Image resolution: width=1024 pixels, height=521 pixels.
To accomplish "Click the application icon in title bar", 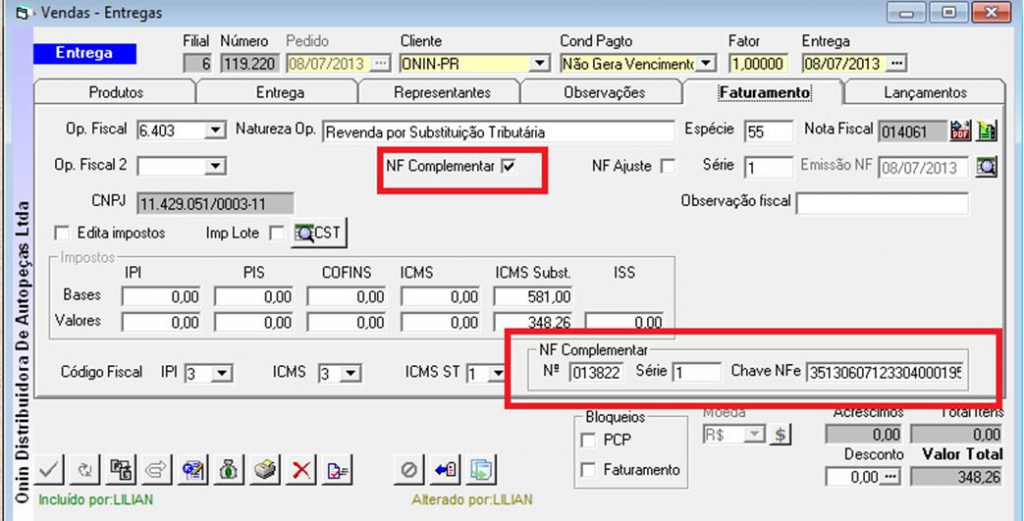I will click(x=24, y=12).
